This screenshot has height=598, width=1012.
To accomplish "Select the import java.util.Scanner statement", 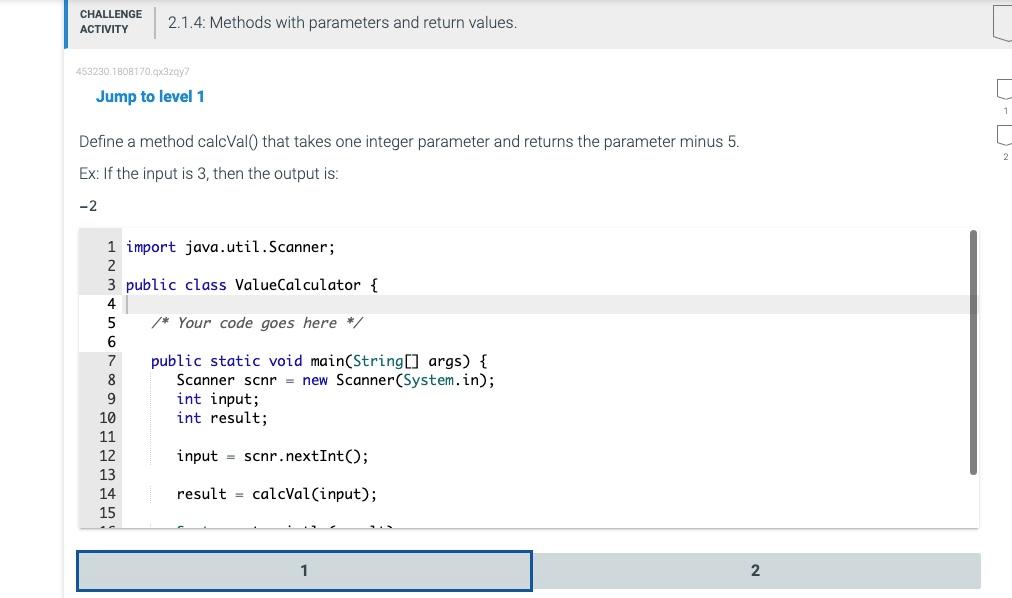I will pyautogui.click(x=230, y=246).
